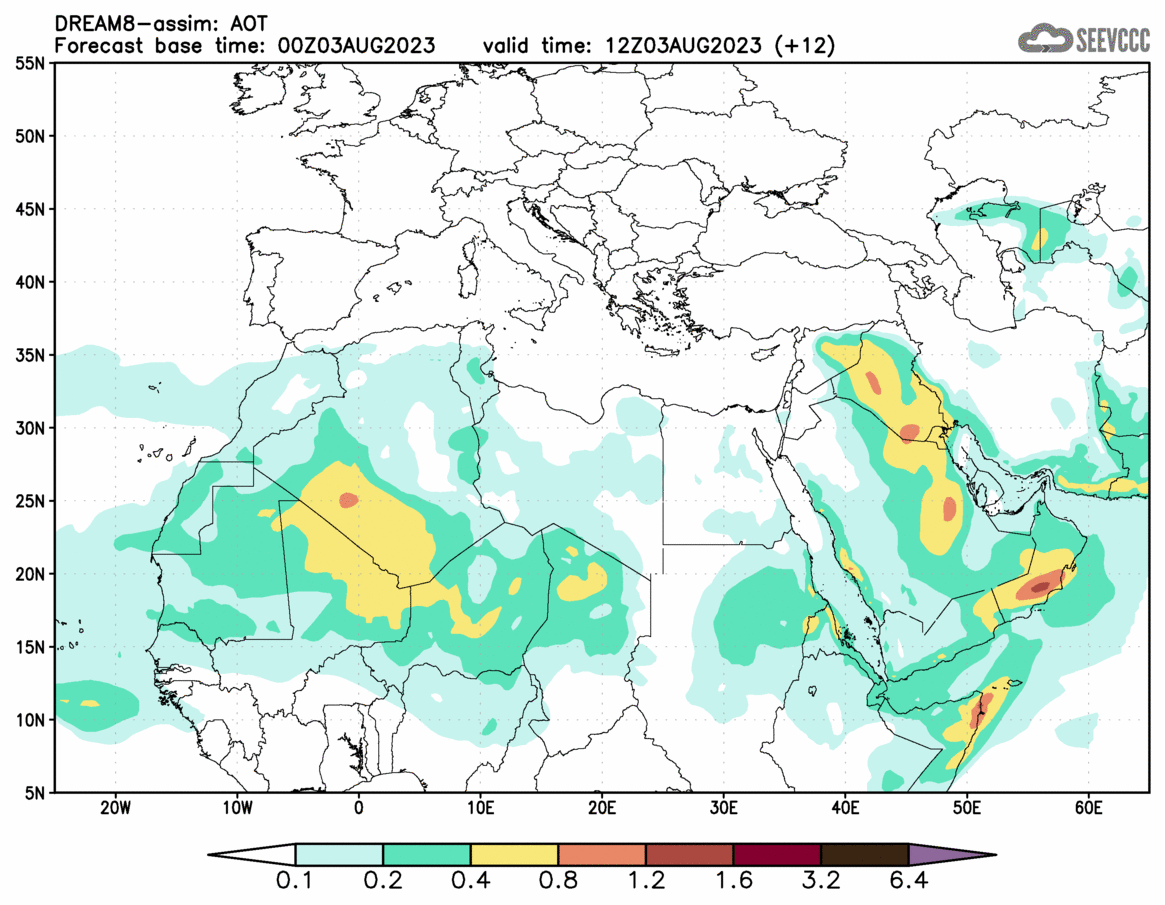Click the '40N' latitude label
The image size is (1165, 905).
[x=30, y=282]
